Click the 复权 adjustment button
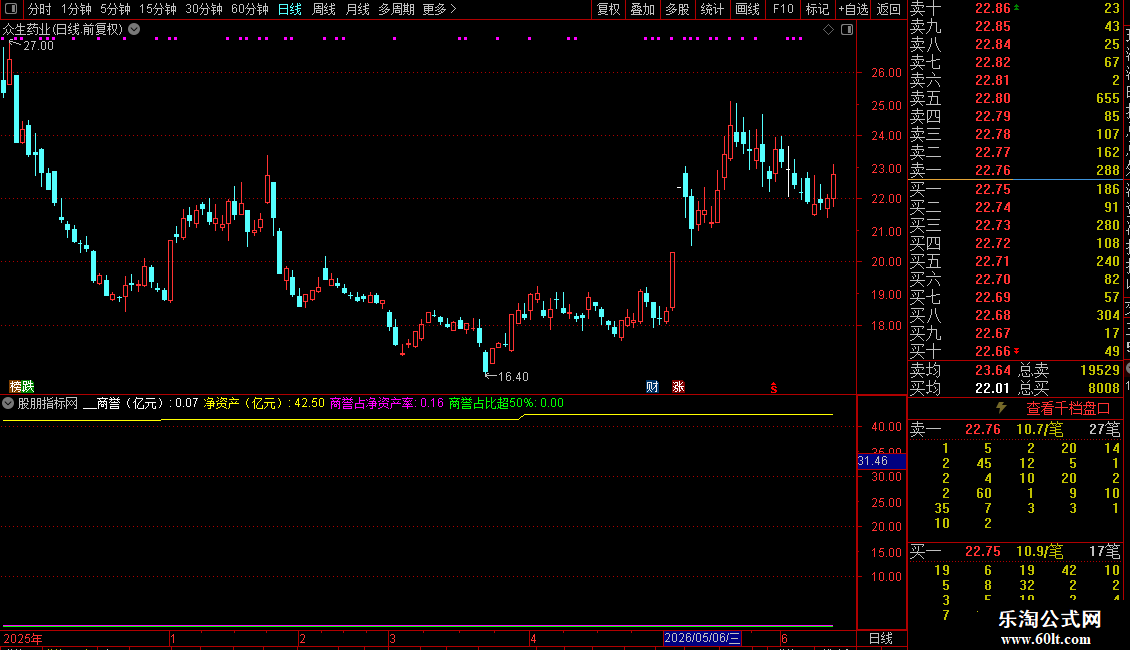The height and width of the screenshot is (650, 1130). click(608, 9)
